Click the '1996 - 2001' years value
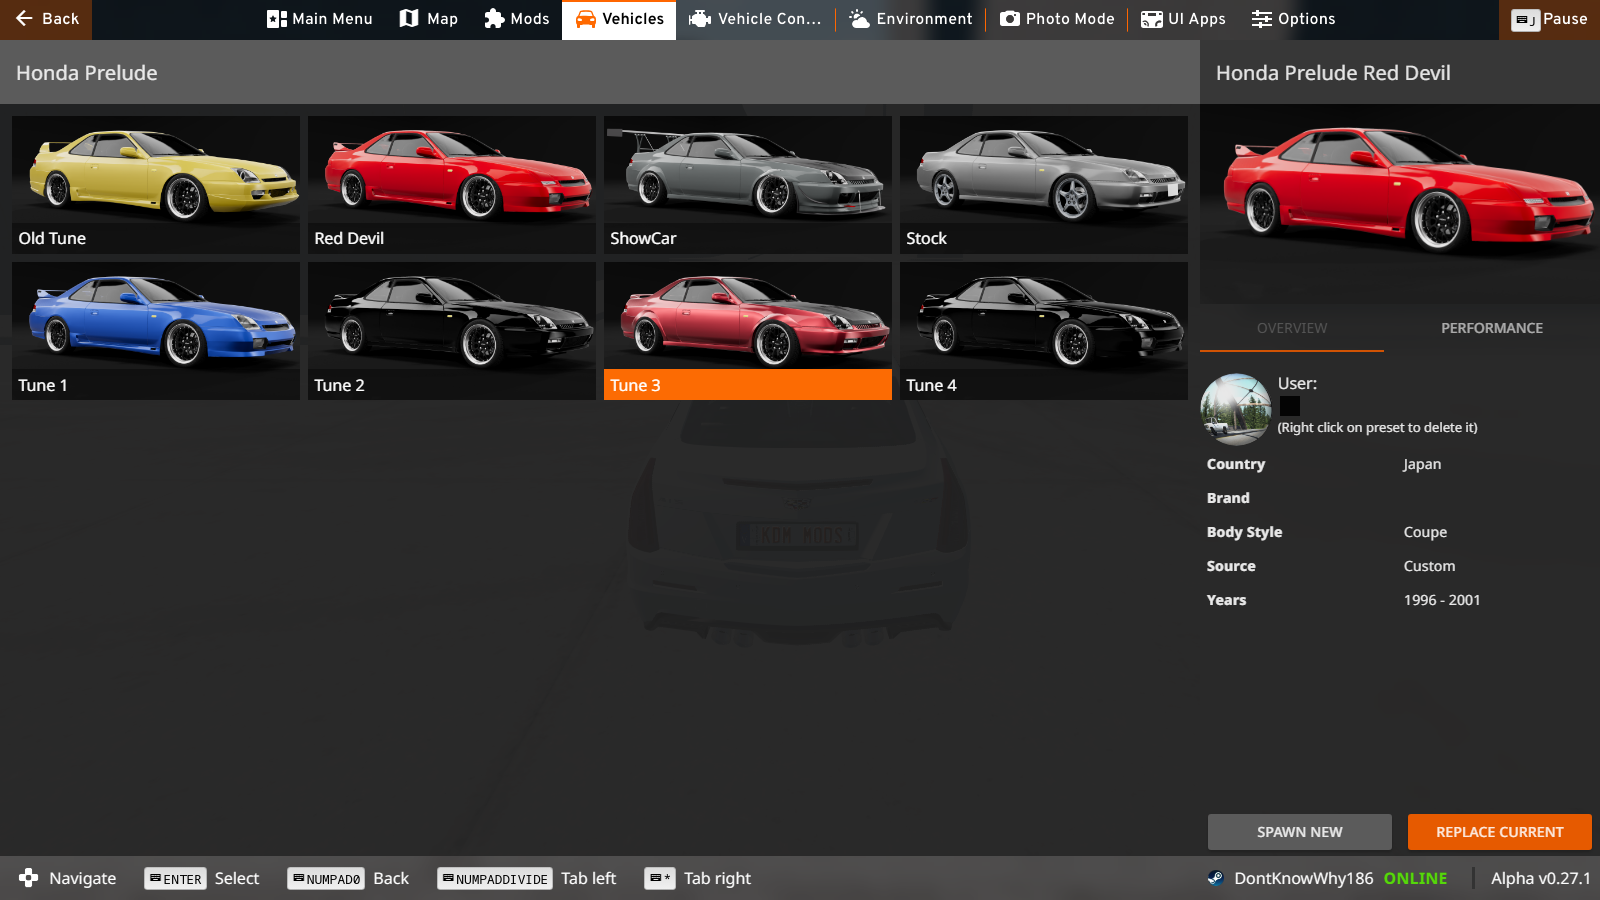 click(x=1442, y=600)
